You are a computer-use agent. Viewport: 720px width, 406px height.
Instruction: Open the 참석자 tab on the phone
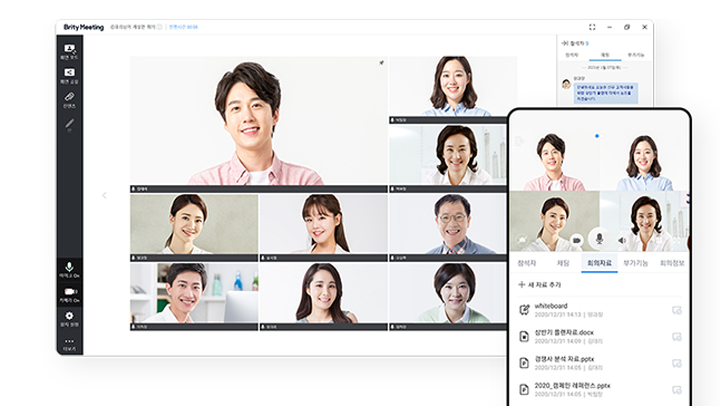coord(525,263)
